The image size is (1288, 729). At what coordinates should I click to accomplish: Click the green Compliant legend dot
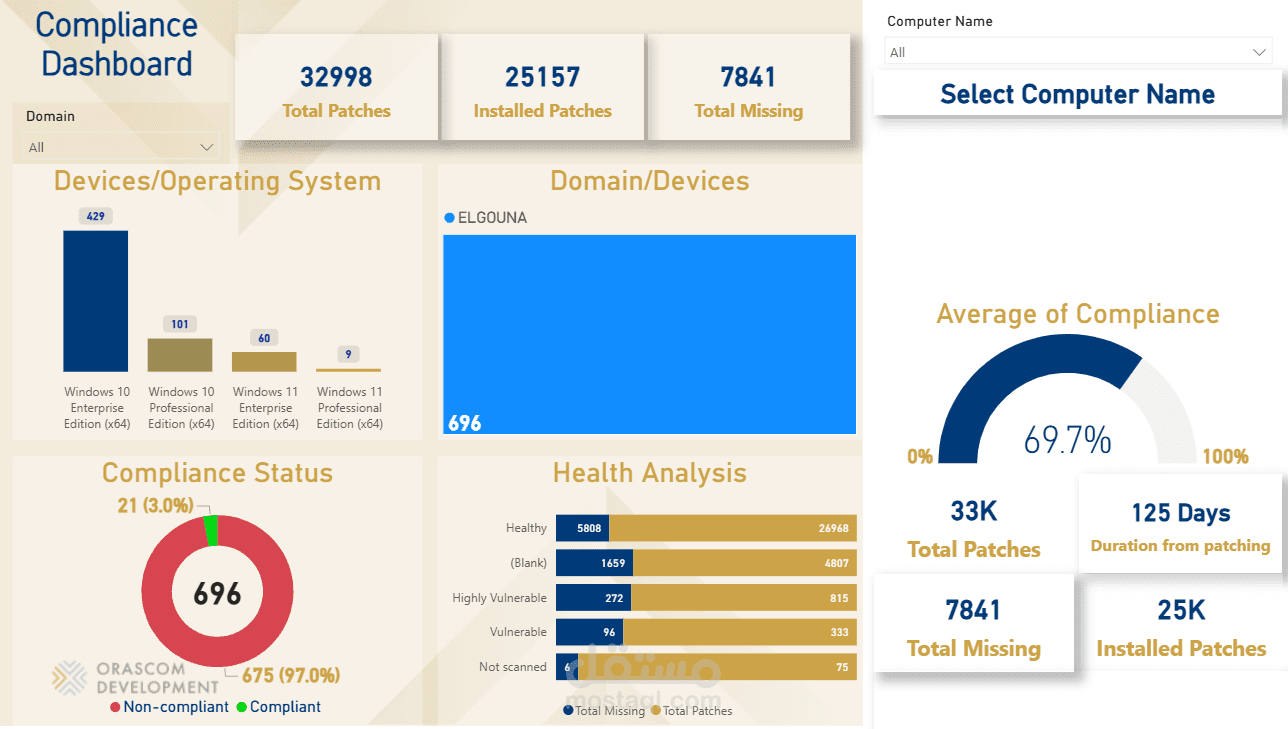(x=241, y=707)
